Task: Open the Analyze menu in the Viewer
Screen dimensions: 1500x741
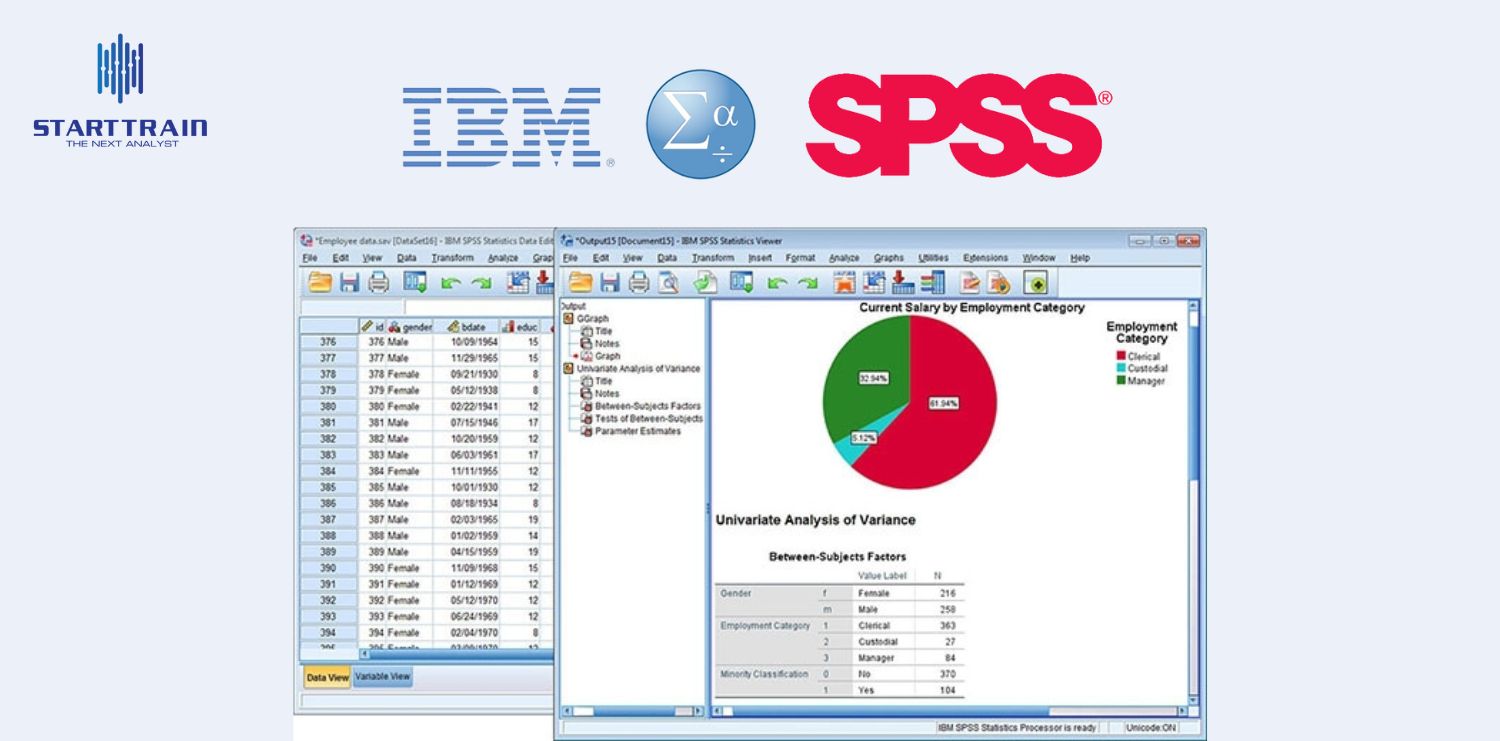Action: pyautogui.click(x=847, y=258)
